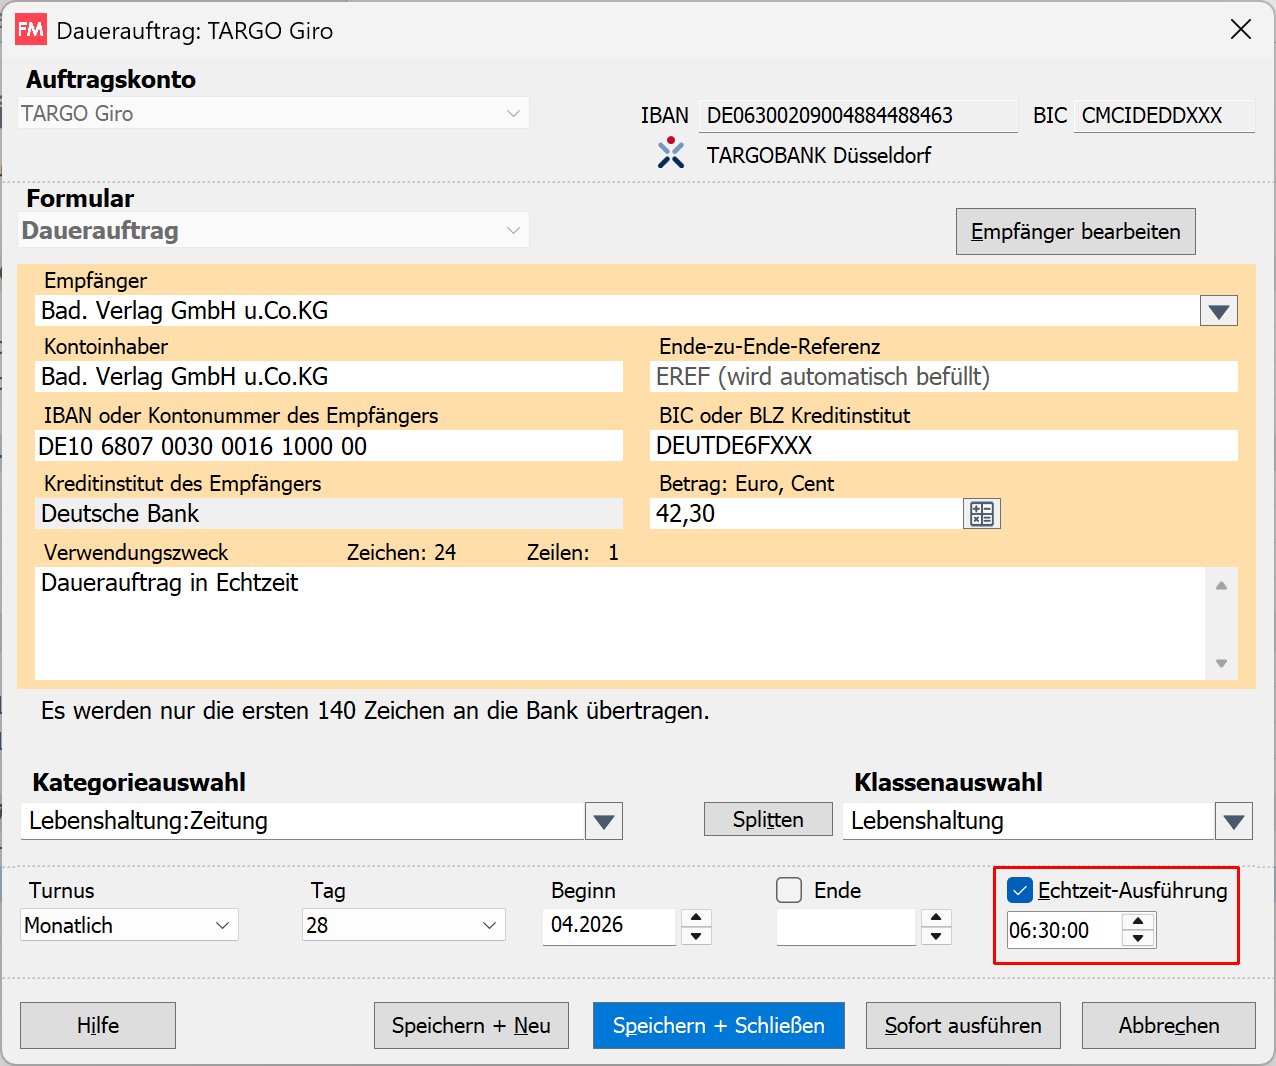Click the FM application logo icon

(x=31, y=30)
